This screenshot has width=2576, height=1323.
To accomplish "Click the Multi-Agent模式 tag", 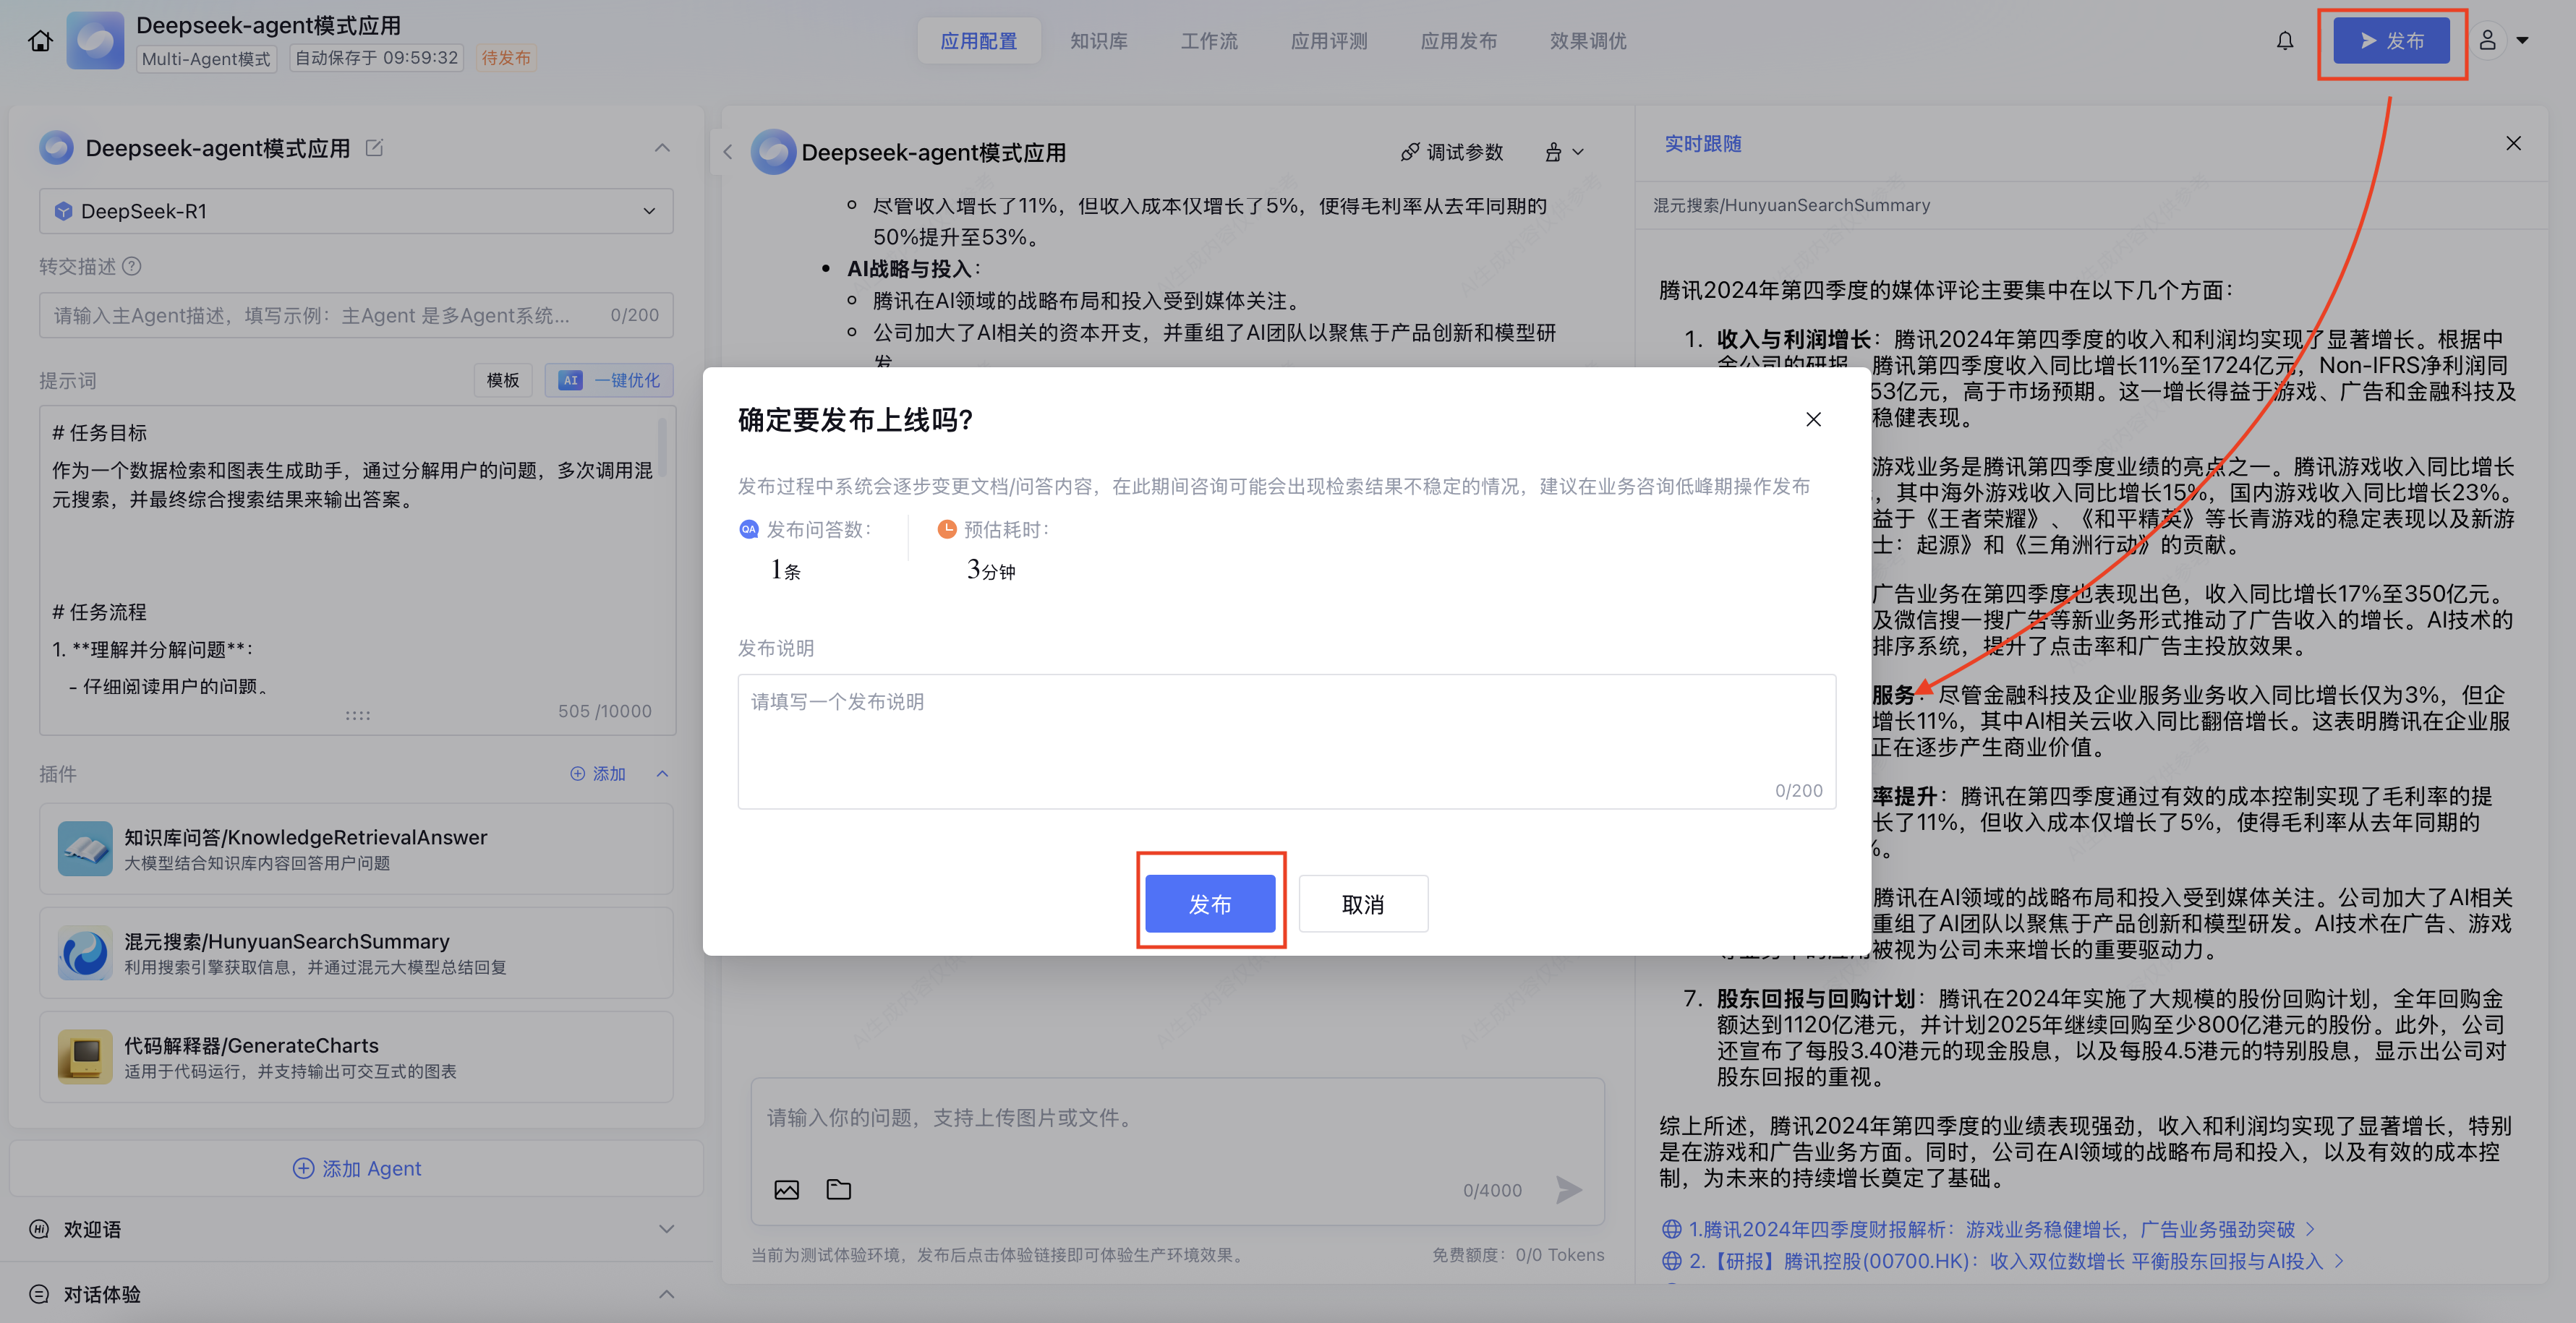I will tap(206, 58).
